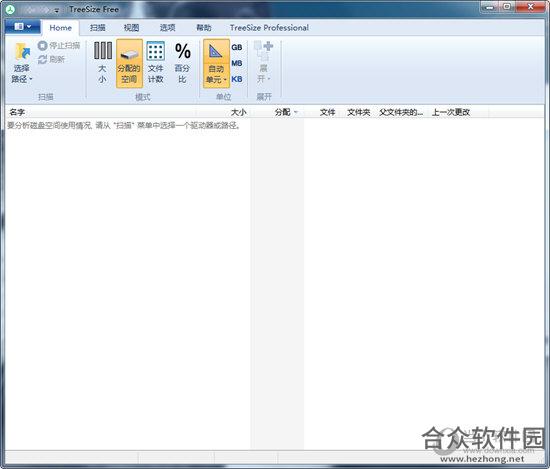Choose Automatic Units (自动单元) option

click(216, 63)
